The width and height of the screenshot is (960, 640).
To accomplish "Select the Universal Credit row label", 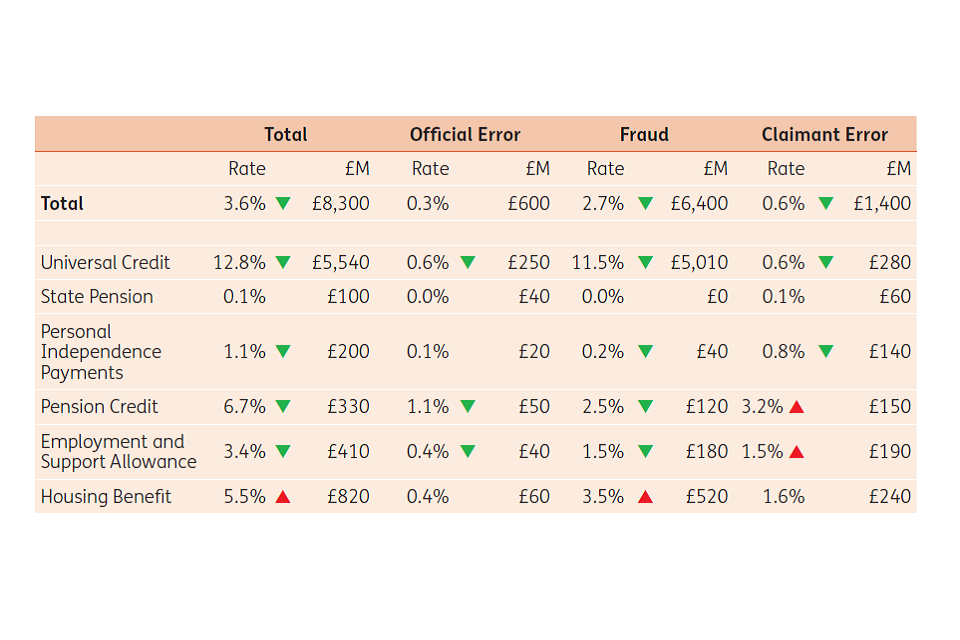I will coord(105,262).
